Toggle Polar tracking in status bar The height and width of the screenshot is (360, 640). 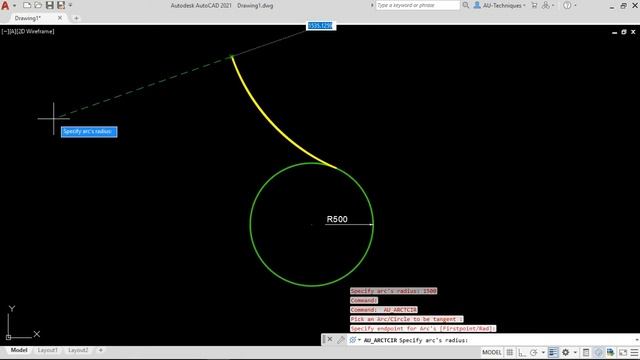point(533,352)
